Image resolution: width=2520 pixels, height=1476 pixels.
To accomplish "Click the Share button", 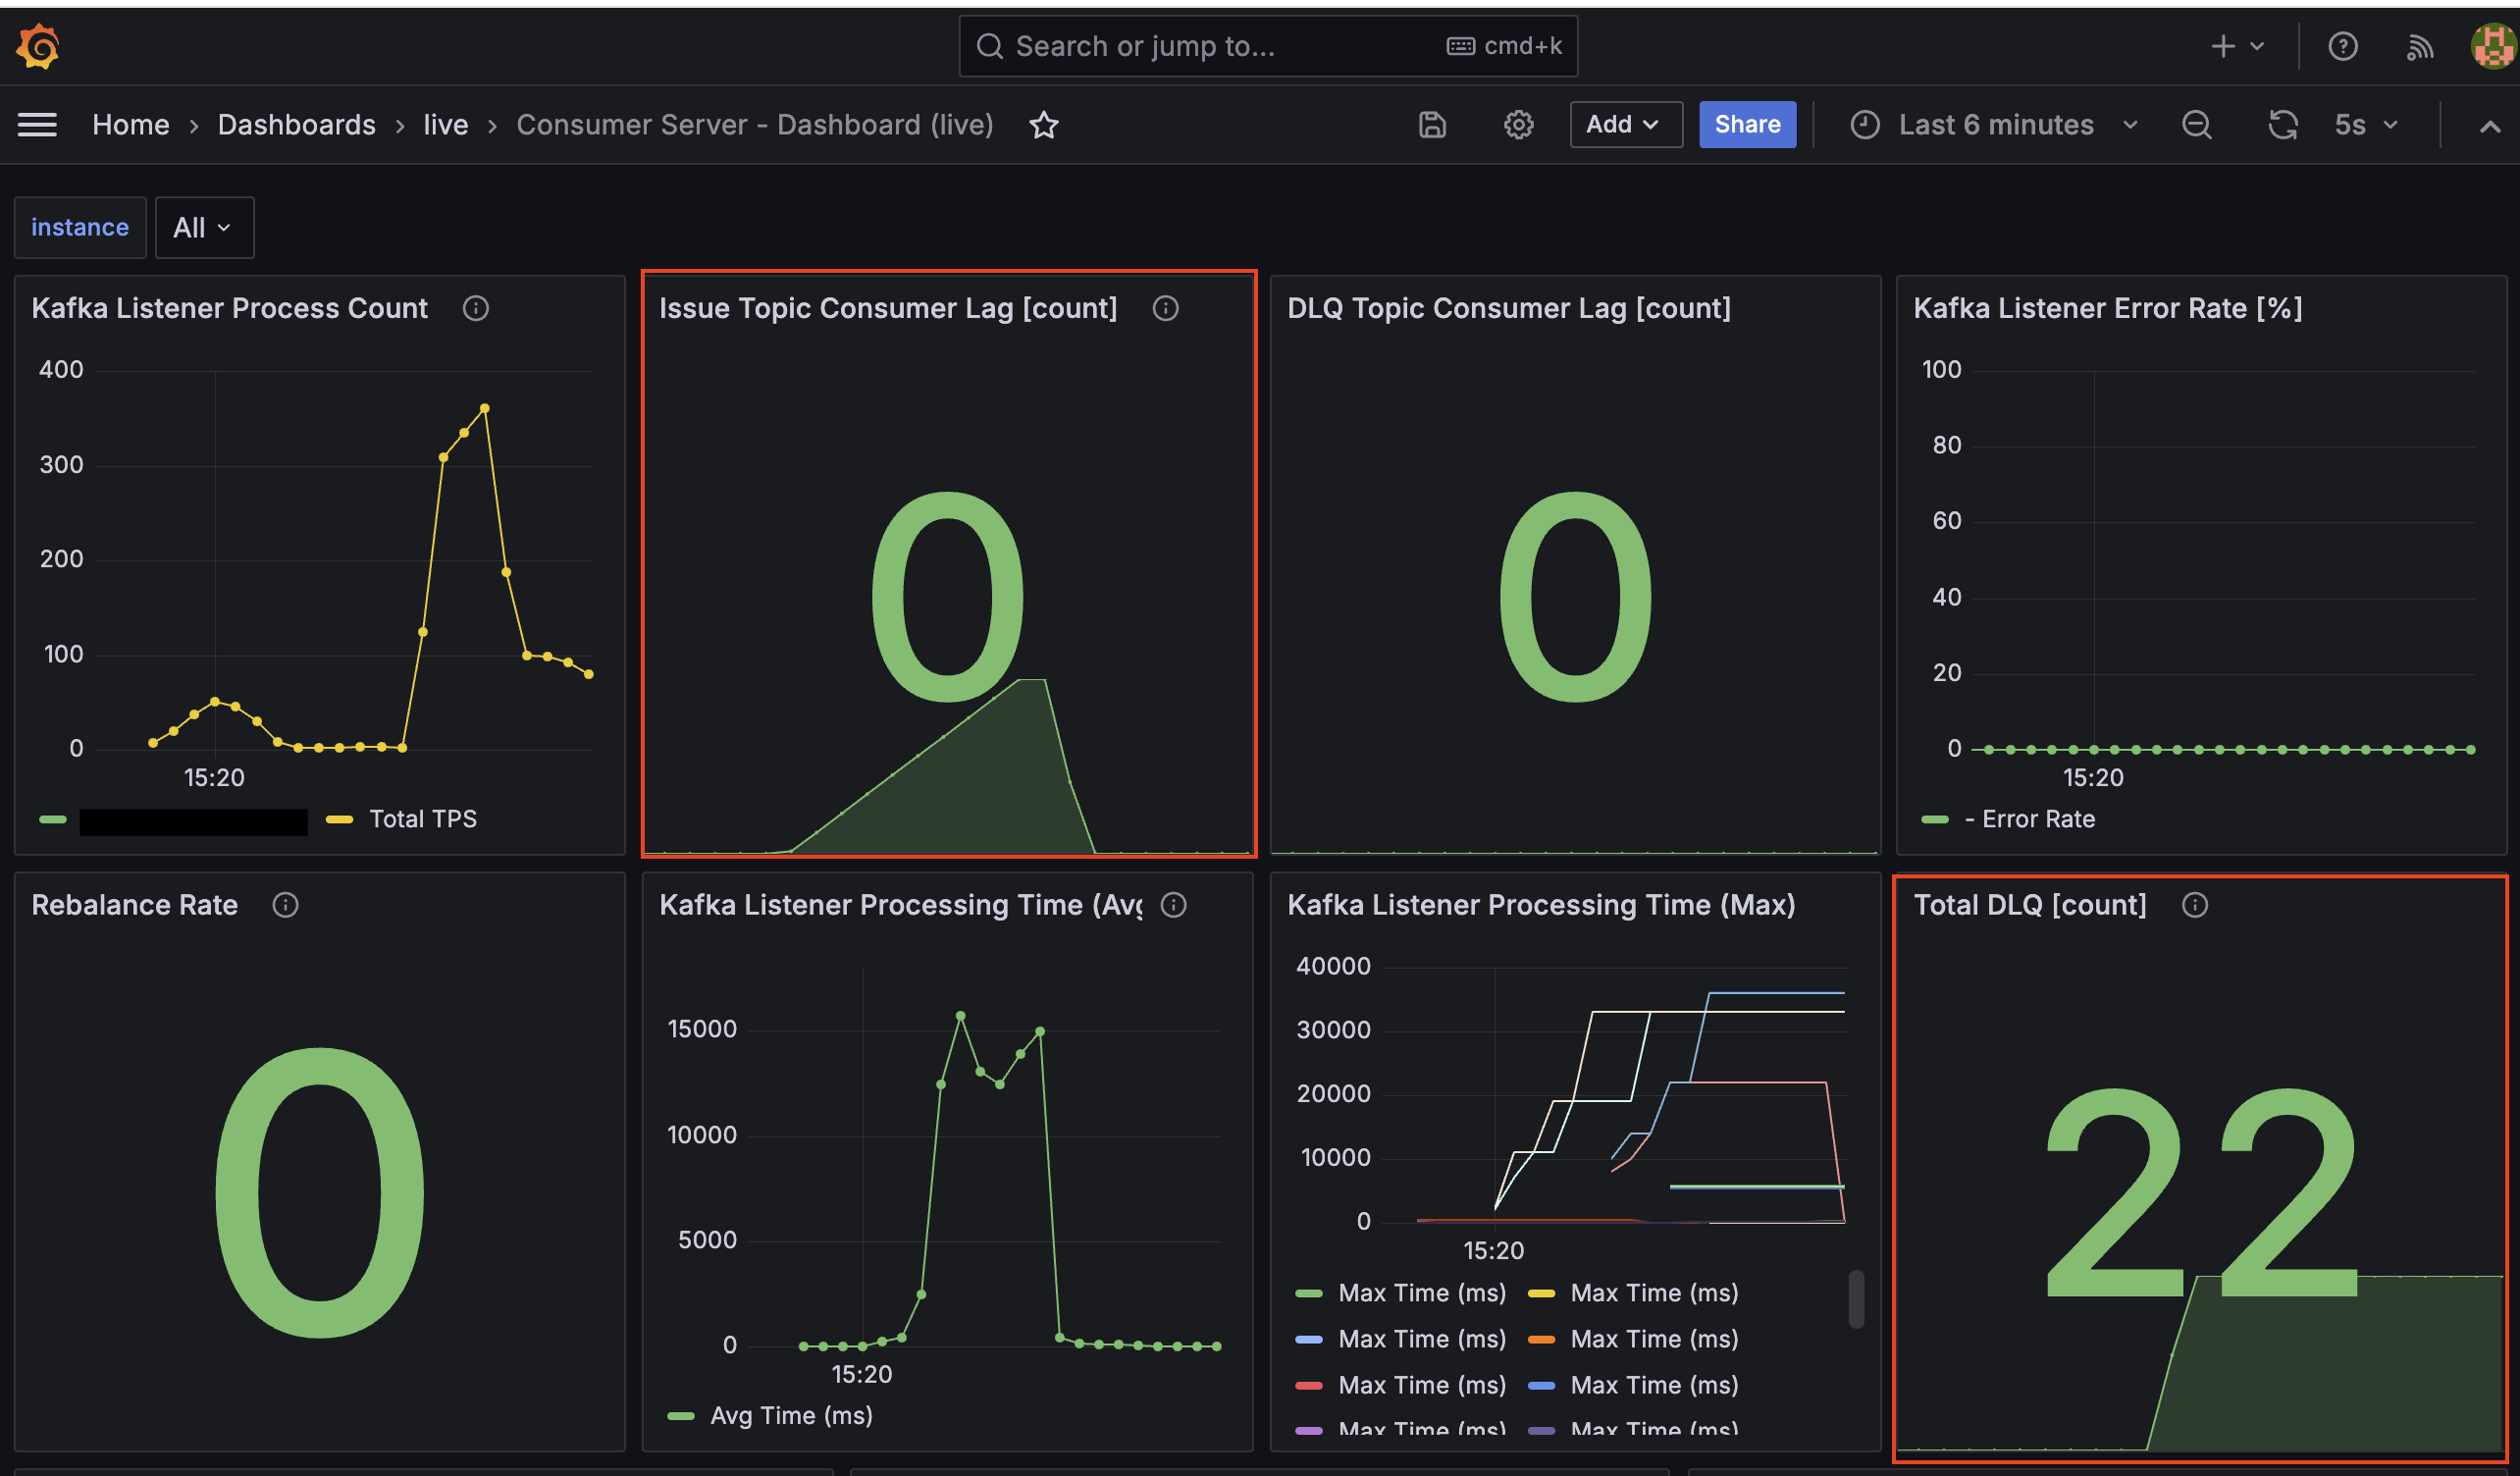I will (1746, 125).
